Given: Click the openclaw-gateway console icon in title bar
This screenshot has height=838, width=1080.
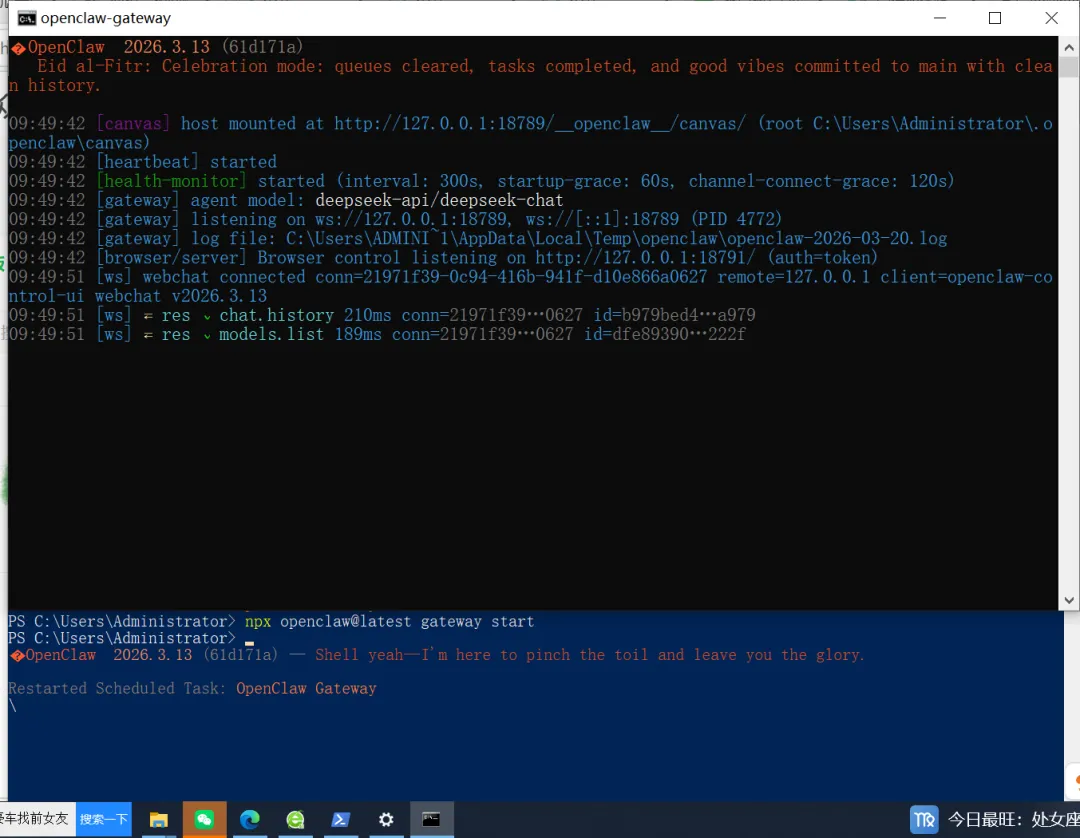Looking at the screenshot, I should click(x=26, y=19).
